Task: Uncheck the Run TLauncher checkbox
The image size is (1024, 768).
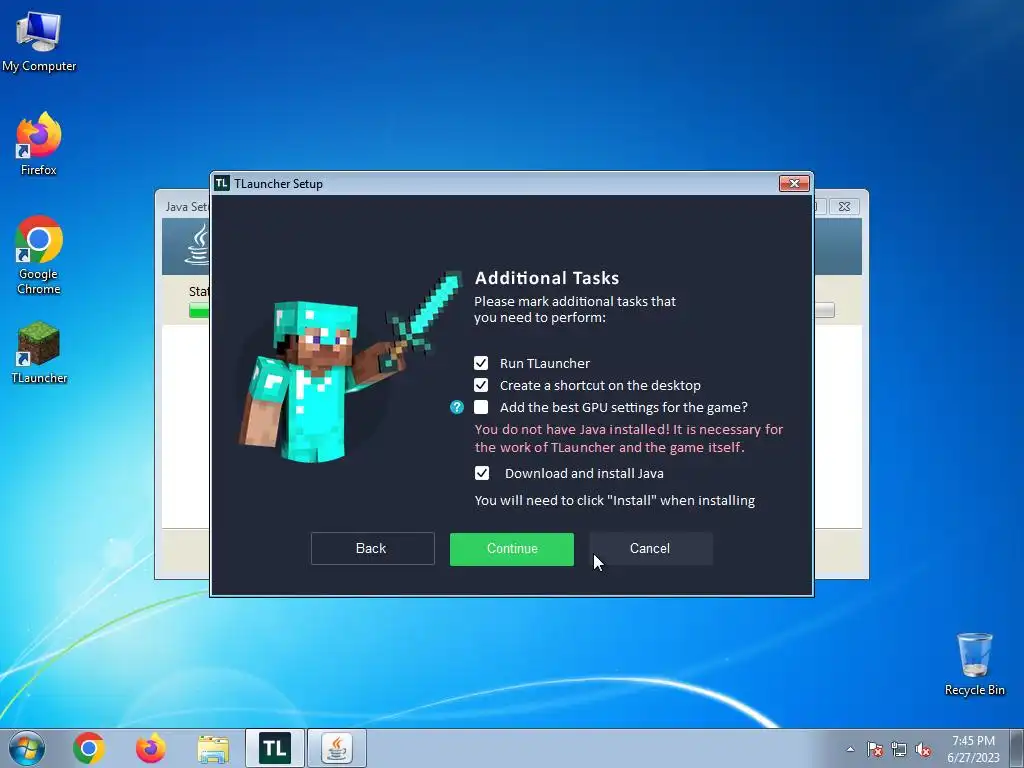Action: click(x=481, y=363)
